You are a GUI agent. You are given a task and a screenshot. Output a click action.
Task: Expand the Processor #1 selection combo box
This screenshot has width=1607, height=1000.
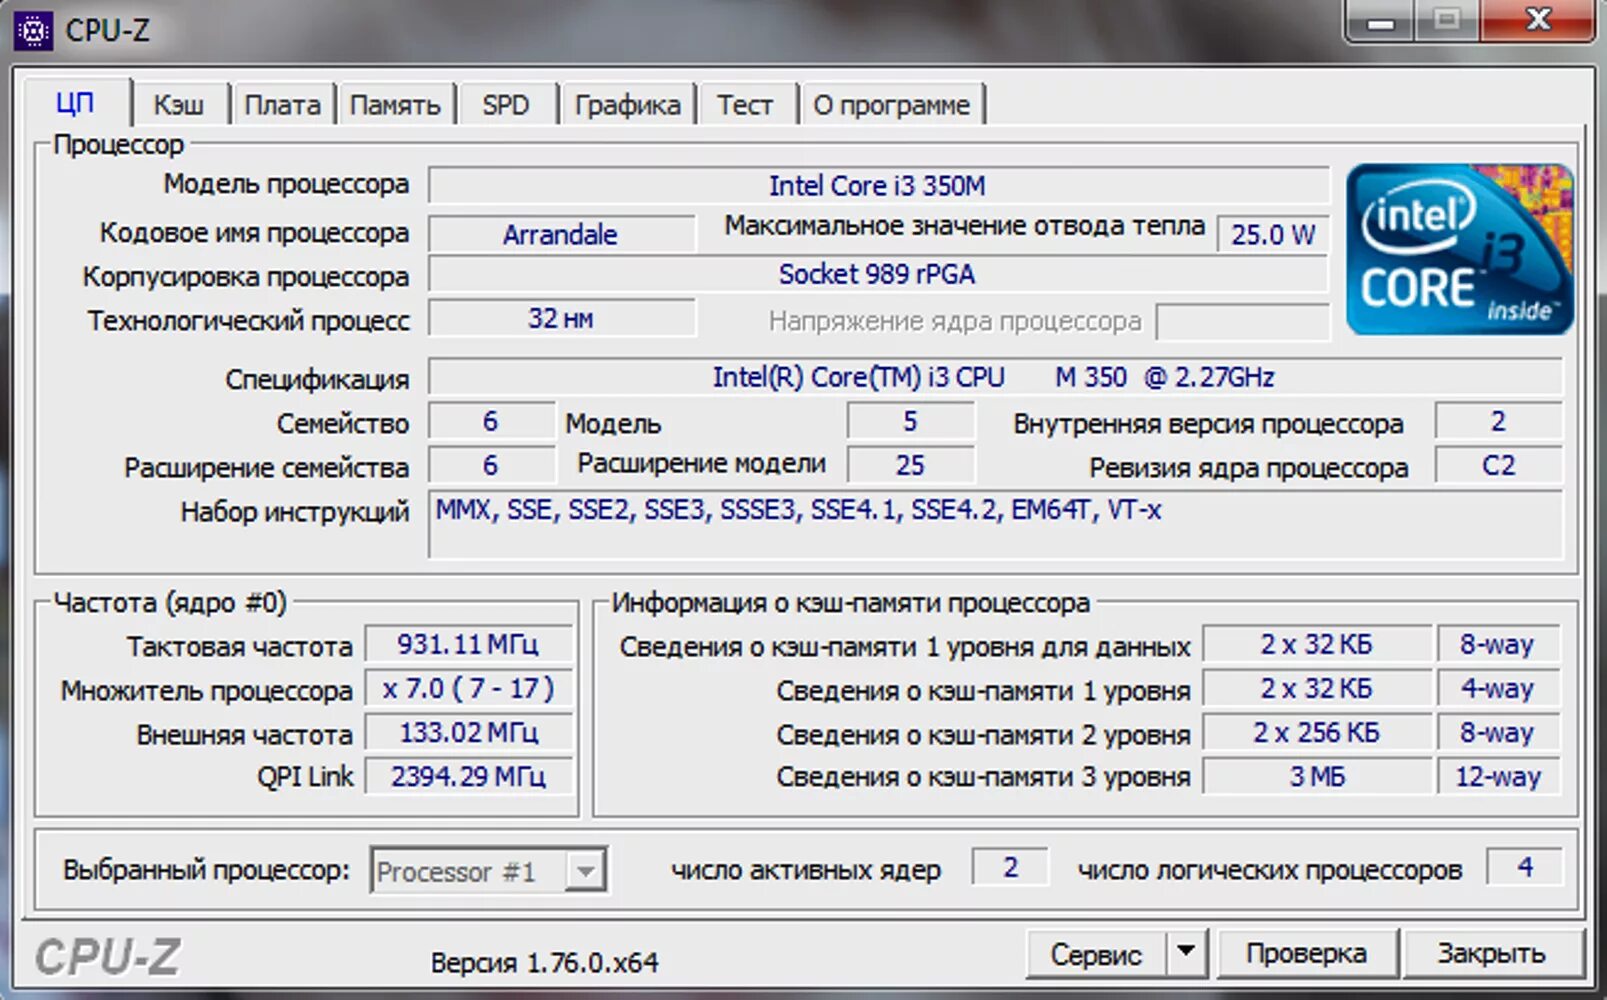(x=488, y=871)
